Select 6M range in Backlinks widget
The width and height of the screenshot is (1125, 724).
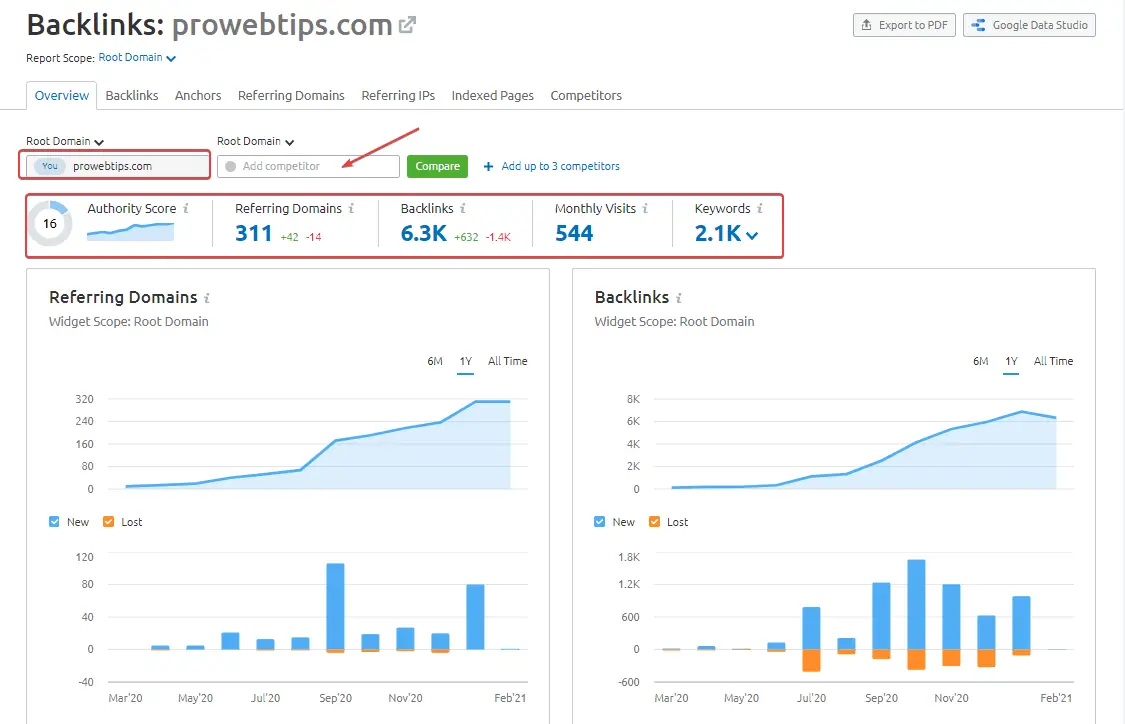click(981, 361)
